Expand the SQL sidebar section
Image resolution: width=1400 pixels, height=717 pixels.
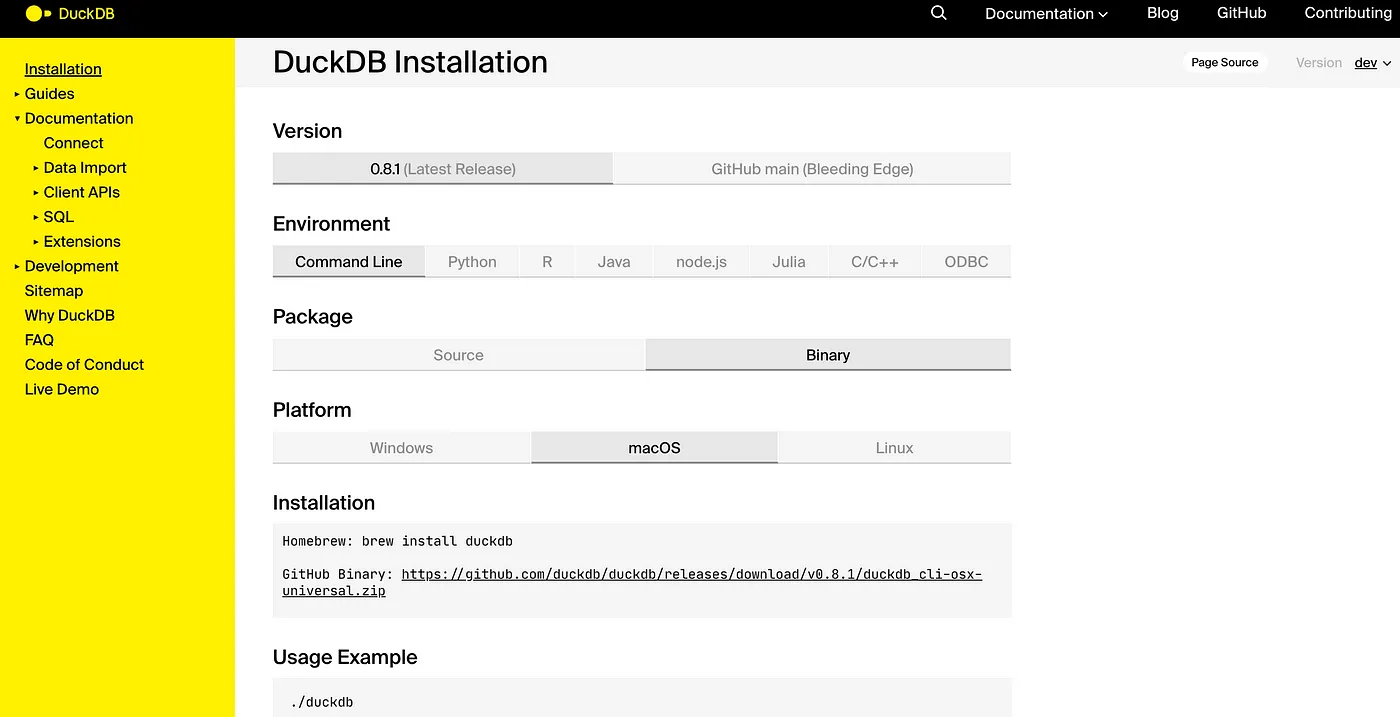57,217
